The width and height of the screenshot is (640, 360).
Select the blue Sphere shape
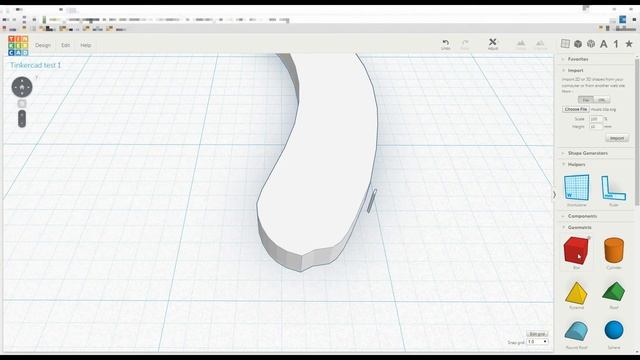coord(614,330)
